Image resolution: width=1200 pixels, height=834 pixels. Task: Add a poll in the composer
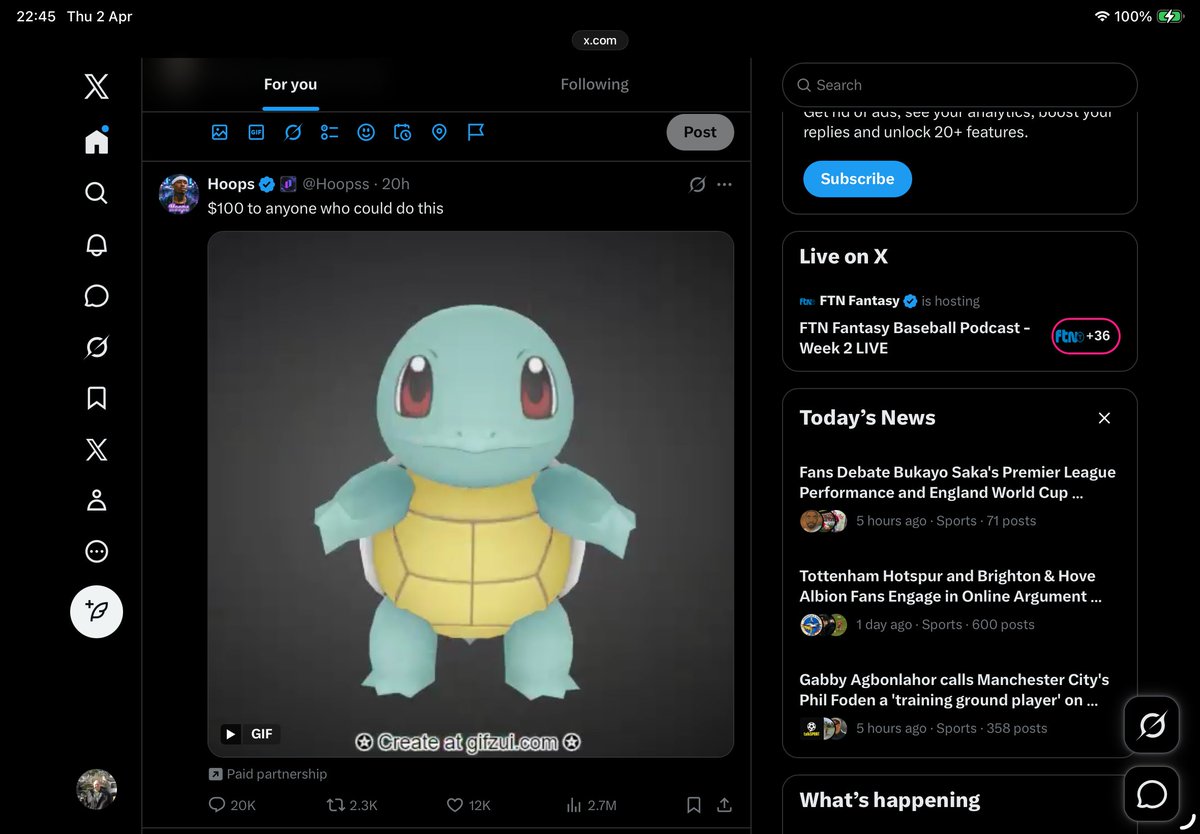tap(329, 132)
